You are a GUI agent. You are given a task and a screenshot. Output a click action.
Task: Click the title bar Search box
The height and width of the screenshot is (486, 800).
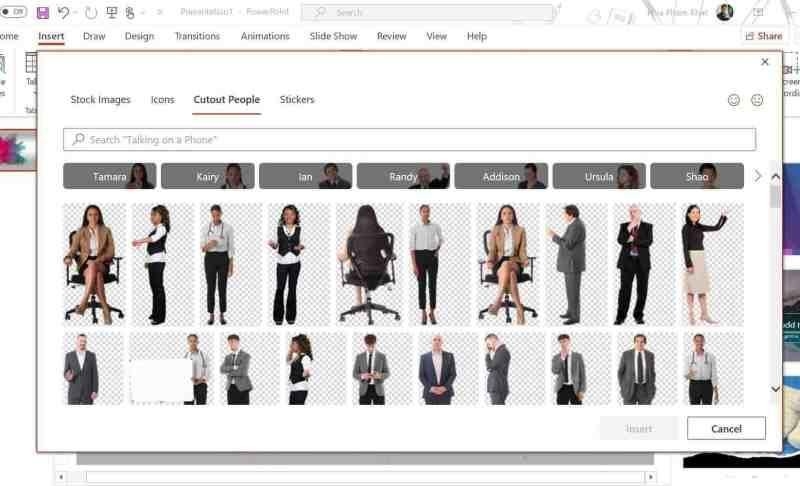pyautogui.click(x=428, y=12)
